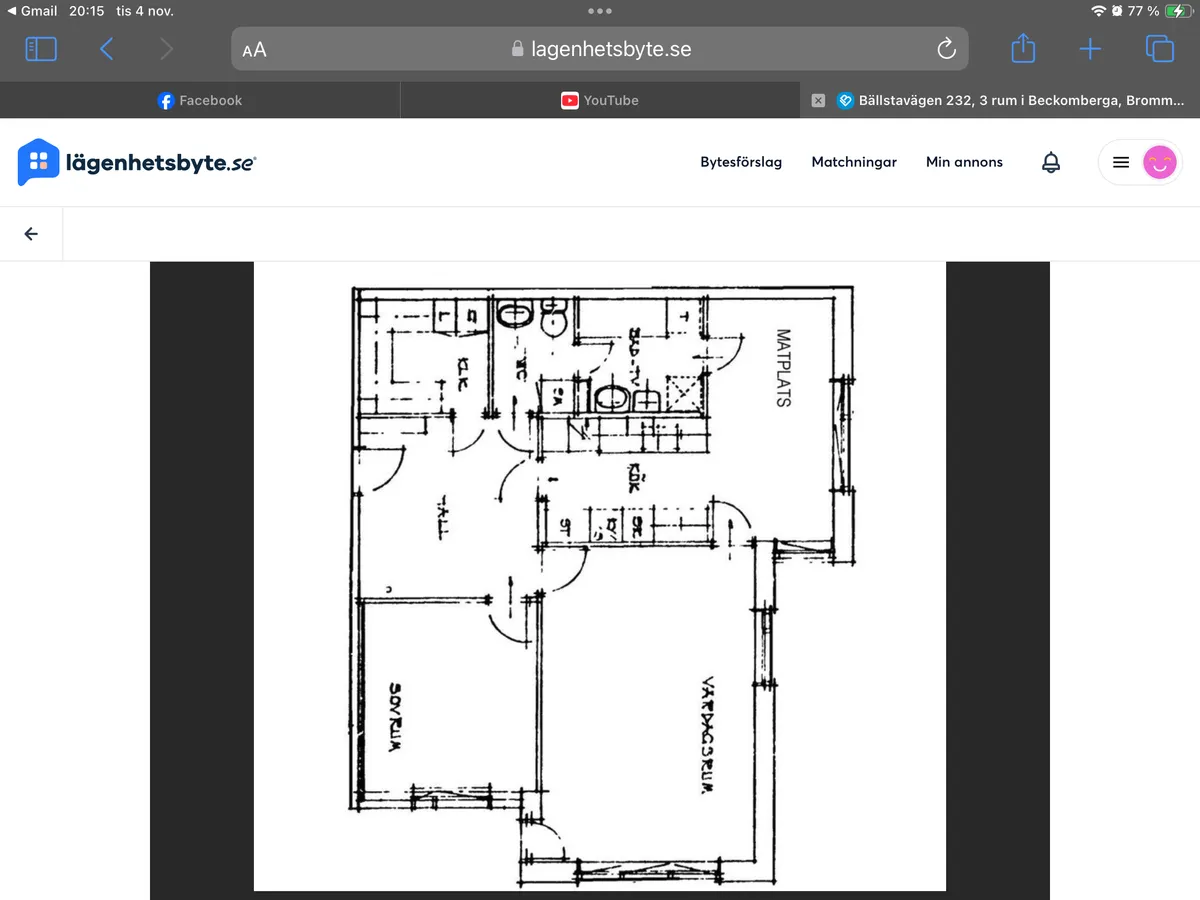Viewport: 1200px width, 900px height.
Task: Expand the browser ellipsis menu at top center
Action: point(600,11)
